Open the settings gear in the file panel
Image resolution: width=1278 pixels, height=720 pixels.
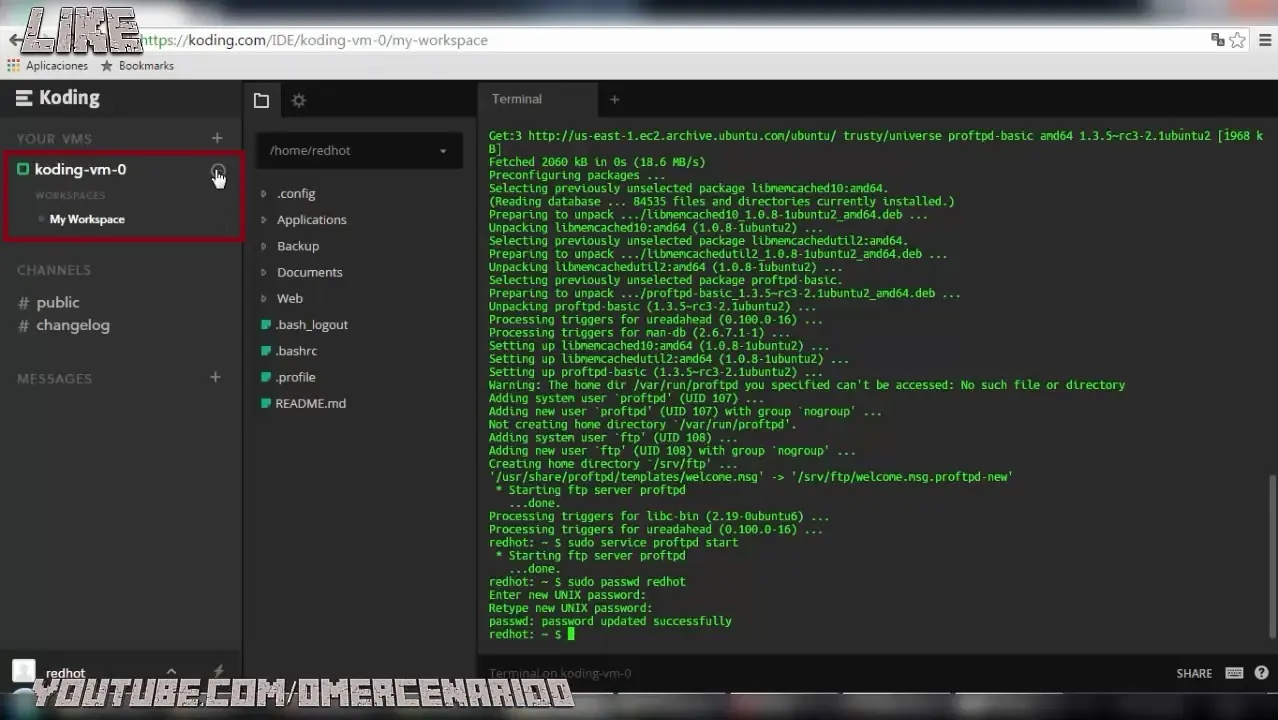[297, 100]
